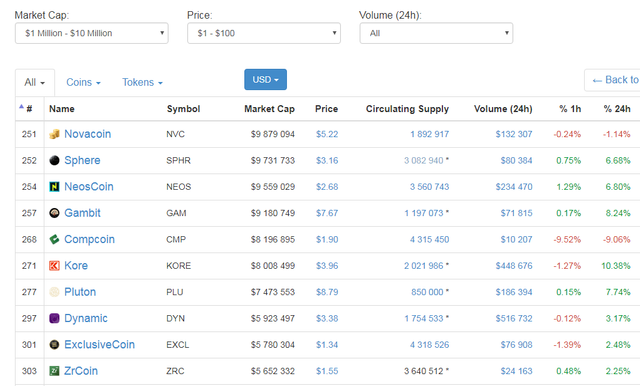The width and height of the screenshot is (640, 386).
Task: Sort table by Market Cap header
Action: tap(269, 109)
